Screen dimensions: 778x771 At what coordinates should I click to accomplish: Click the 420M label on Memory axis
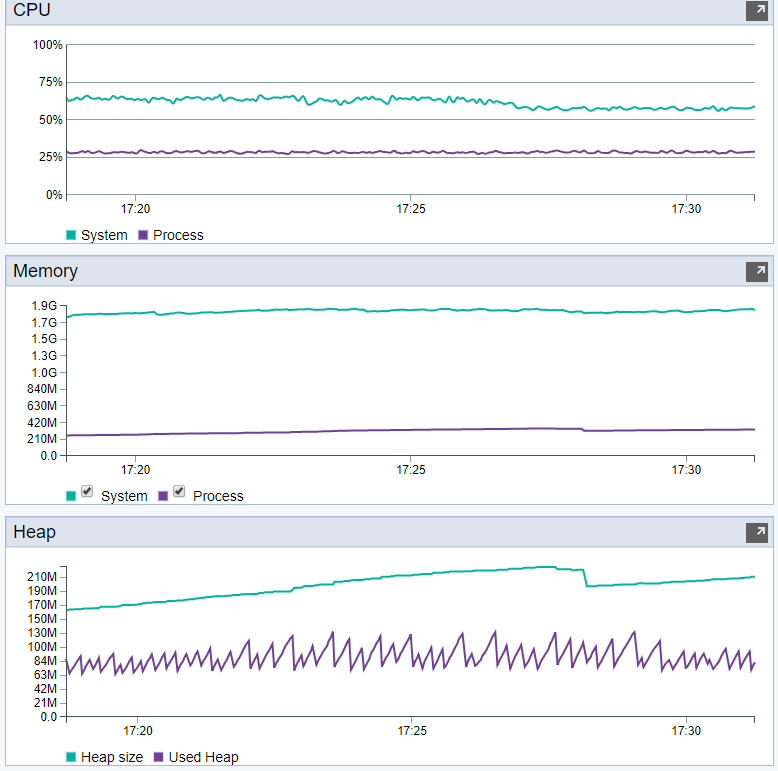[42, 423]
